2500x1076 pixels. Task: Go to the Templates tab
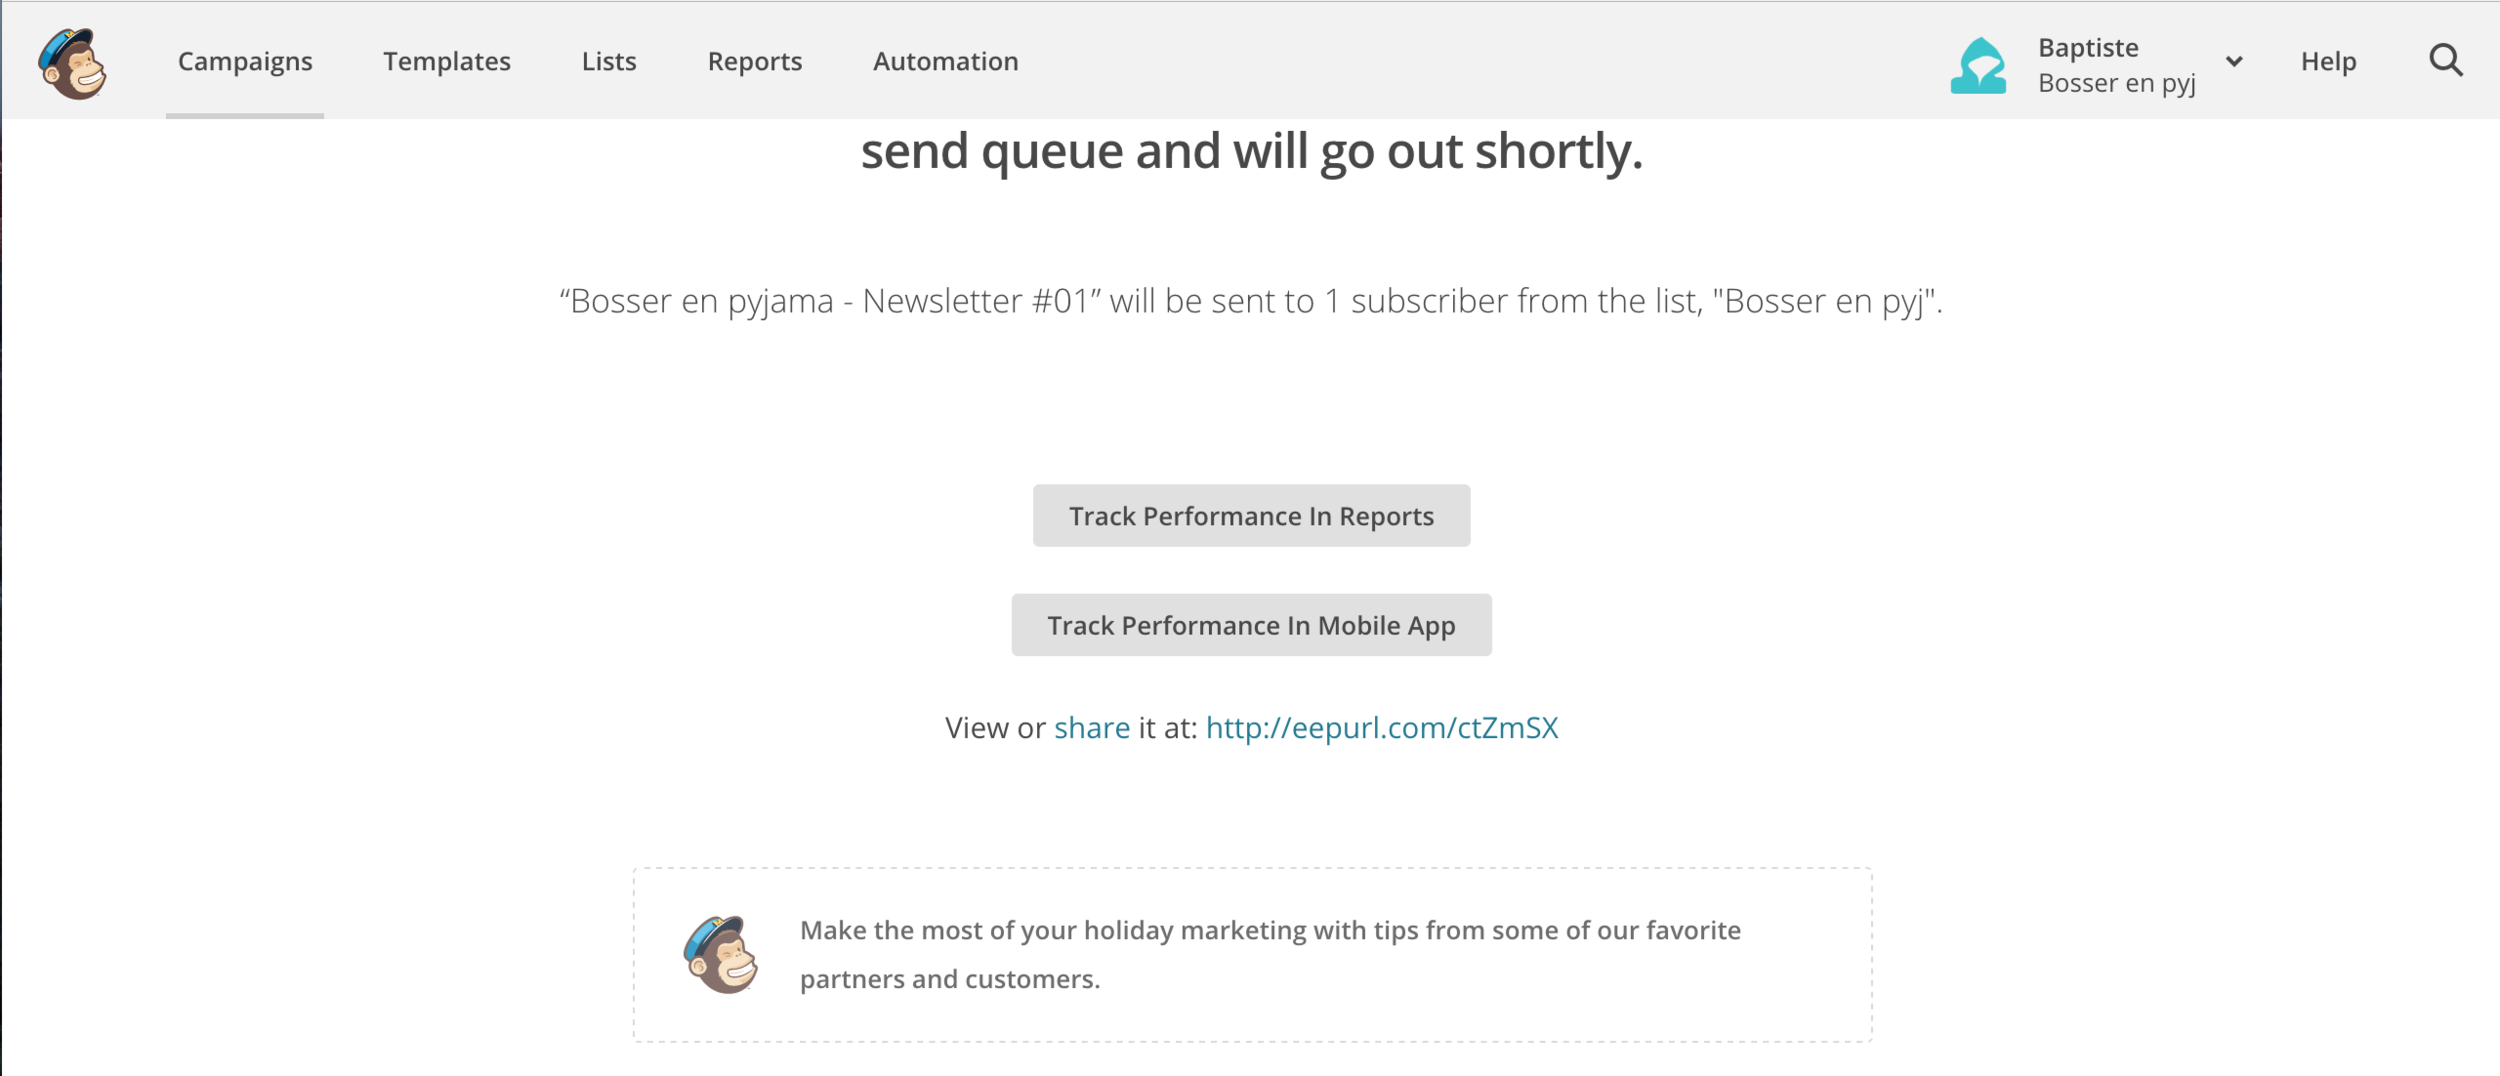click(x=447, y=61)
